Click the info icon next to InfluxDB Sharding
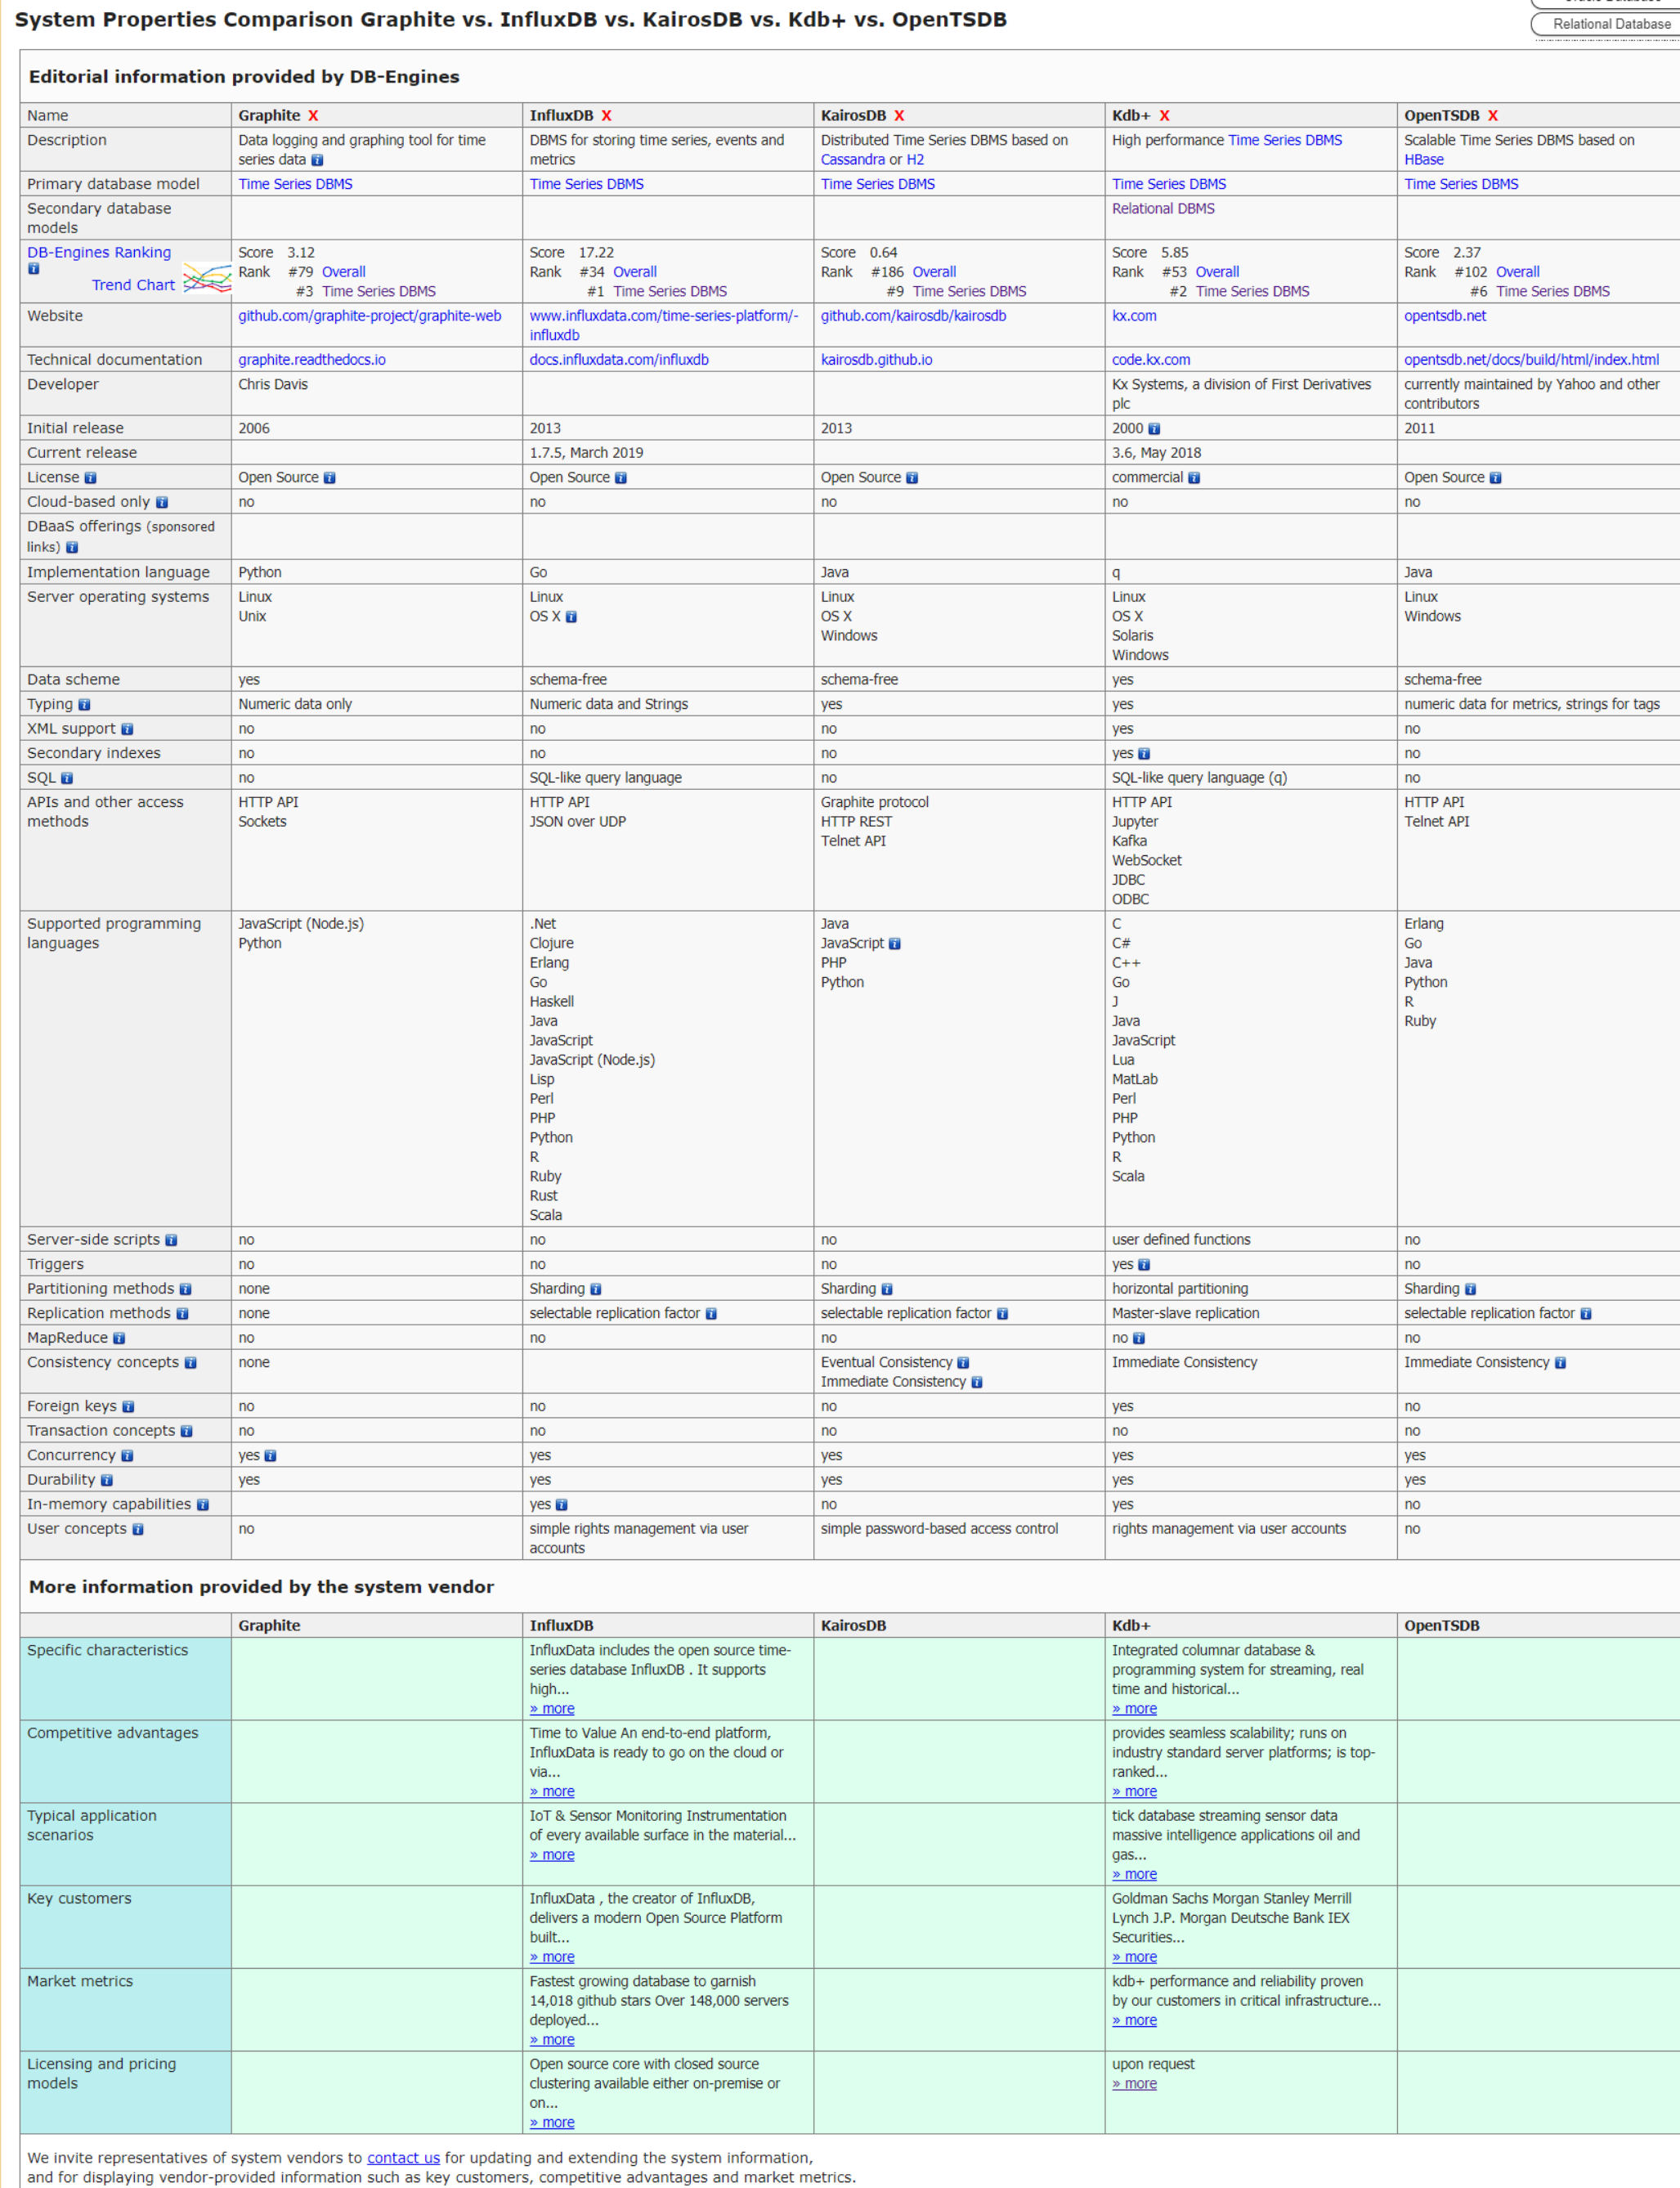1680x2188 pixels. tap(594, 1289)
